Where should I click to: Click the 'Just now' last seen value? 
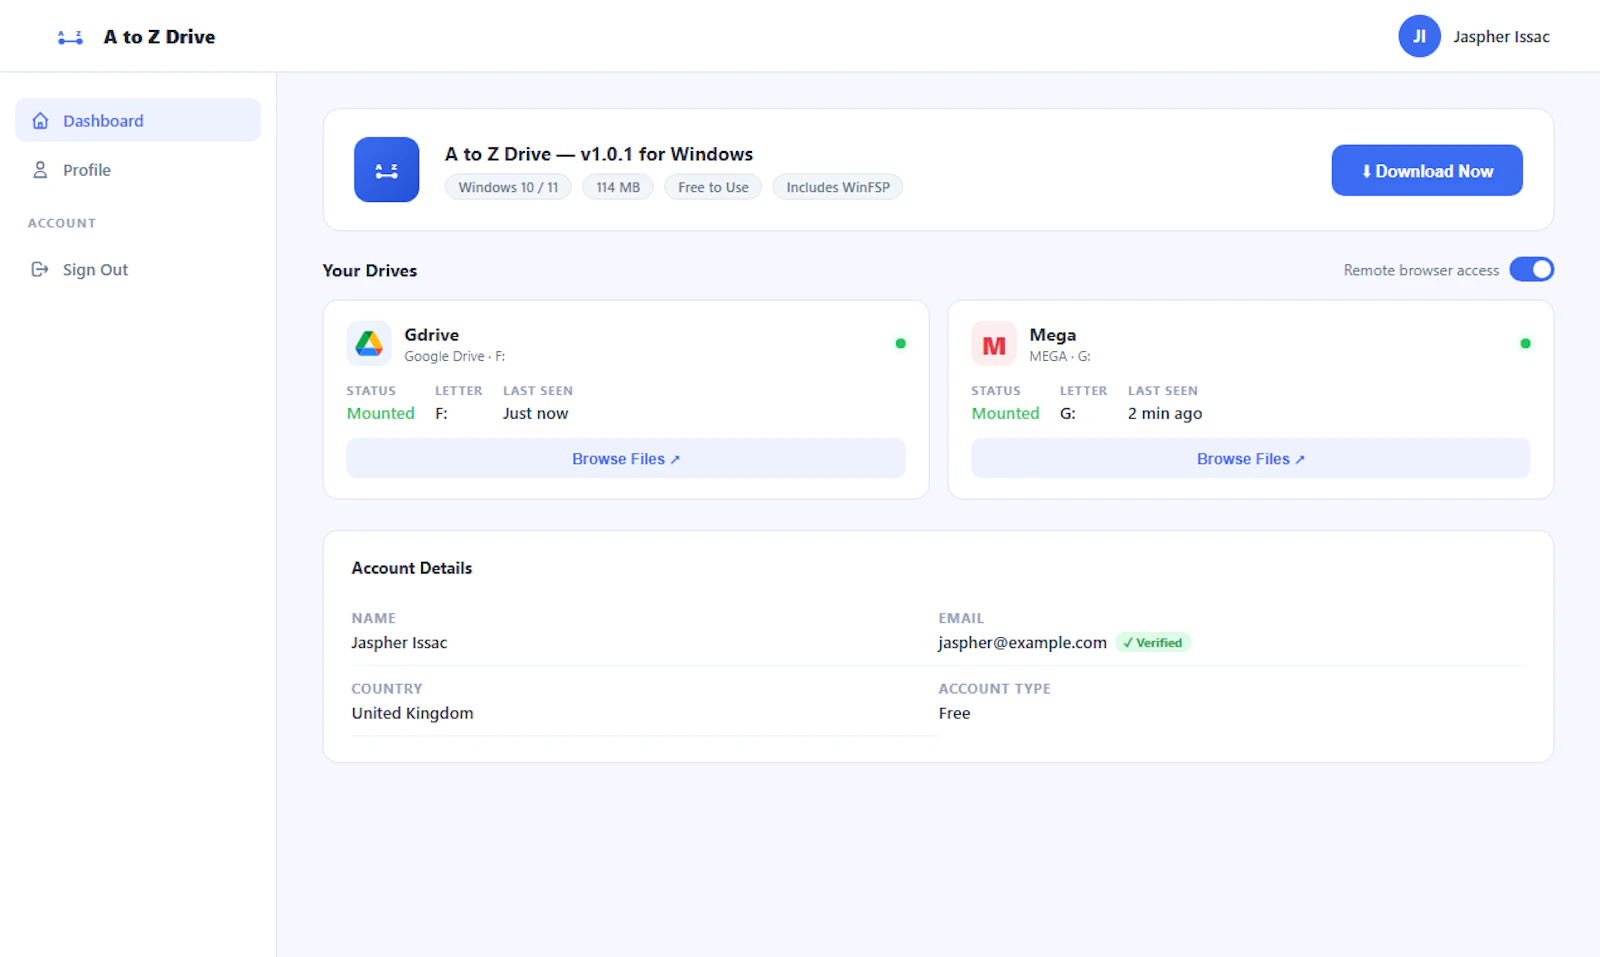click(x=535, y=413)
